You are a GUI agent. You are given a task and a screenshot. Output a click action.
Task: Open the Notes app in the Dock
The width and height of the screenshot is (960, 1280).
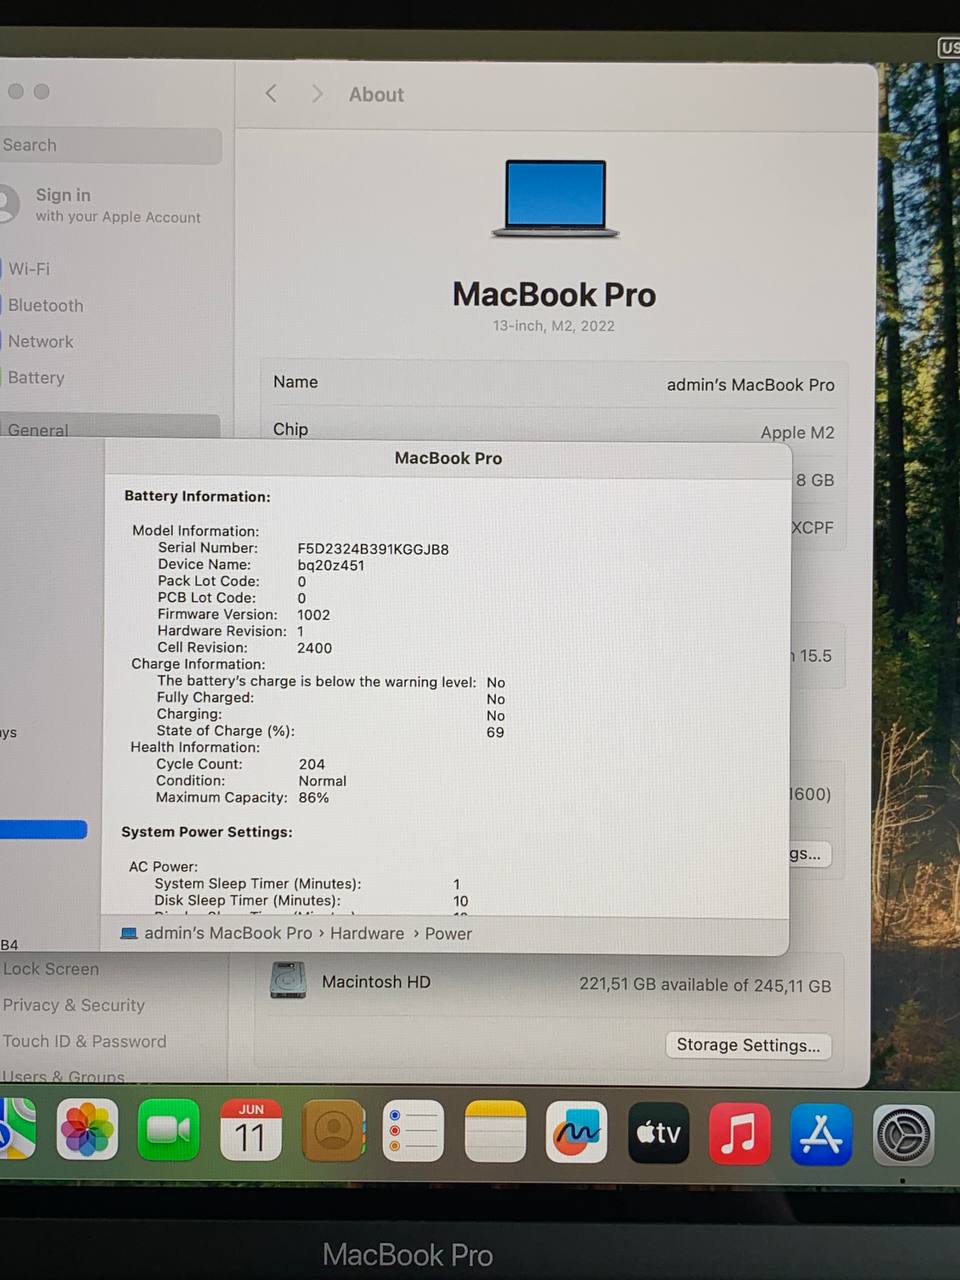coord(495,1131)
